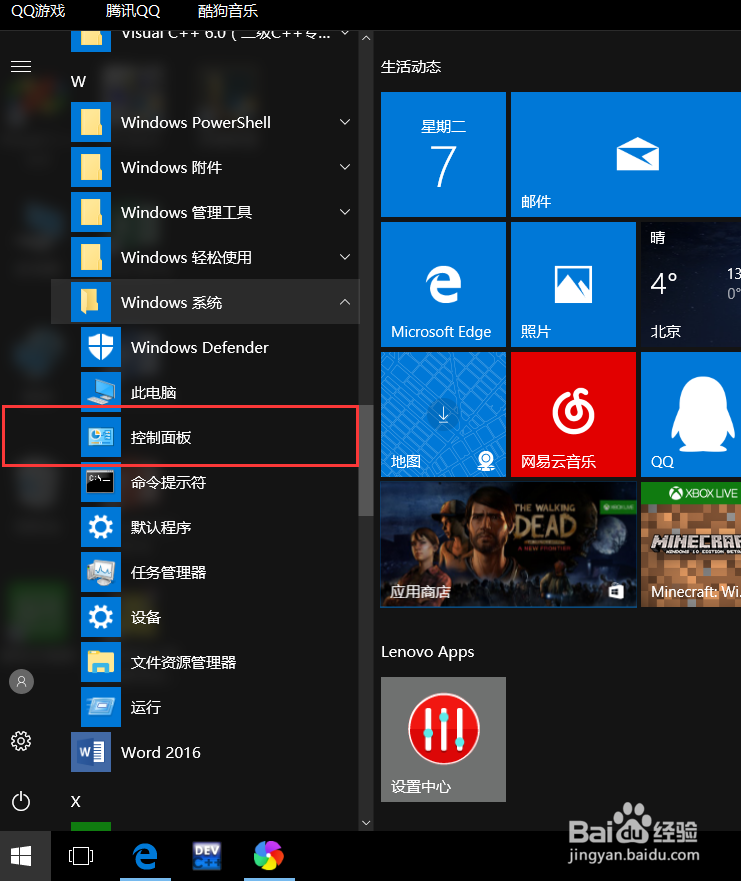Open the hamburger menu icon
741x881 pixels.
(21, 66)
